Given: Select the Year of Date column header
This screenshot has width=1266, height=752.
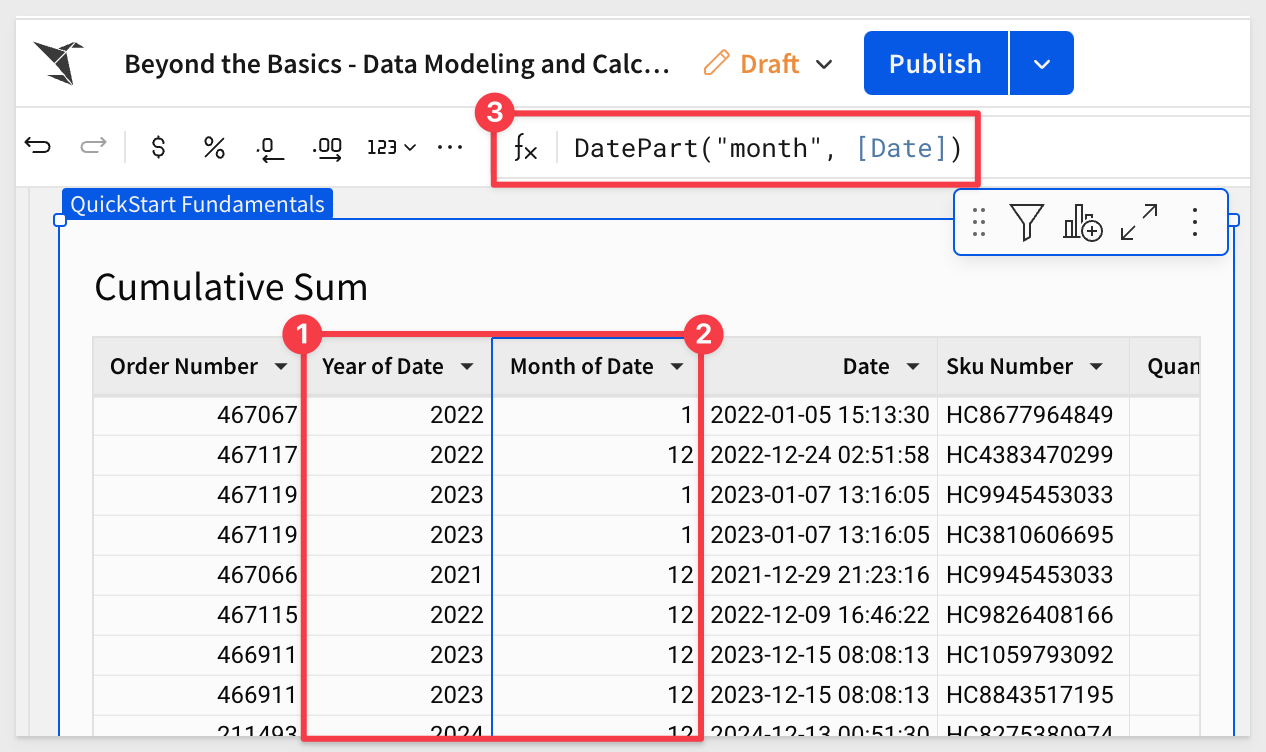Looking at the screenshot, I should click(x=398, y=367).
